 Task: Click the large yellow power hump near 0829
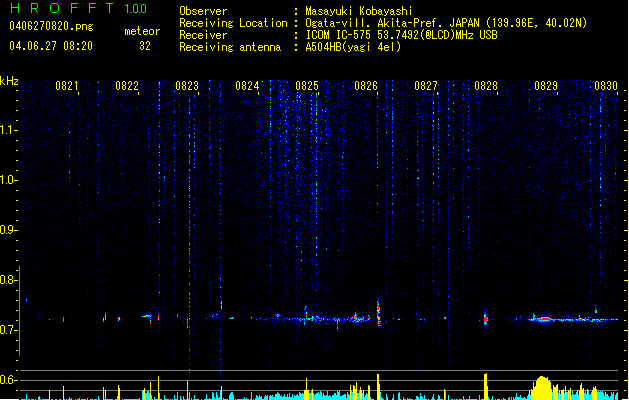pos(543,388)
